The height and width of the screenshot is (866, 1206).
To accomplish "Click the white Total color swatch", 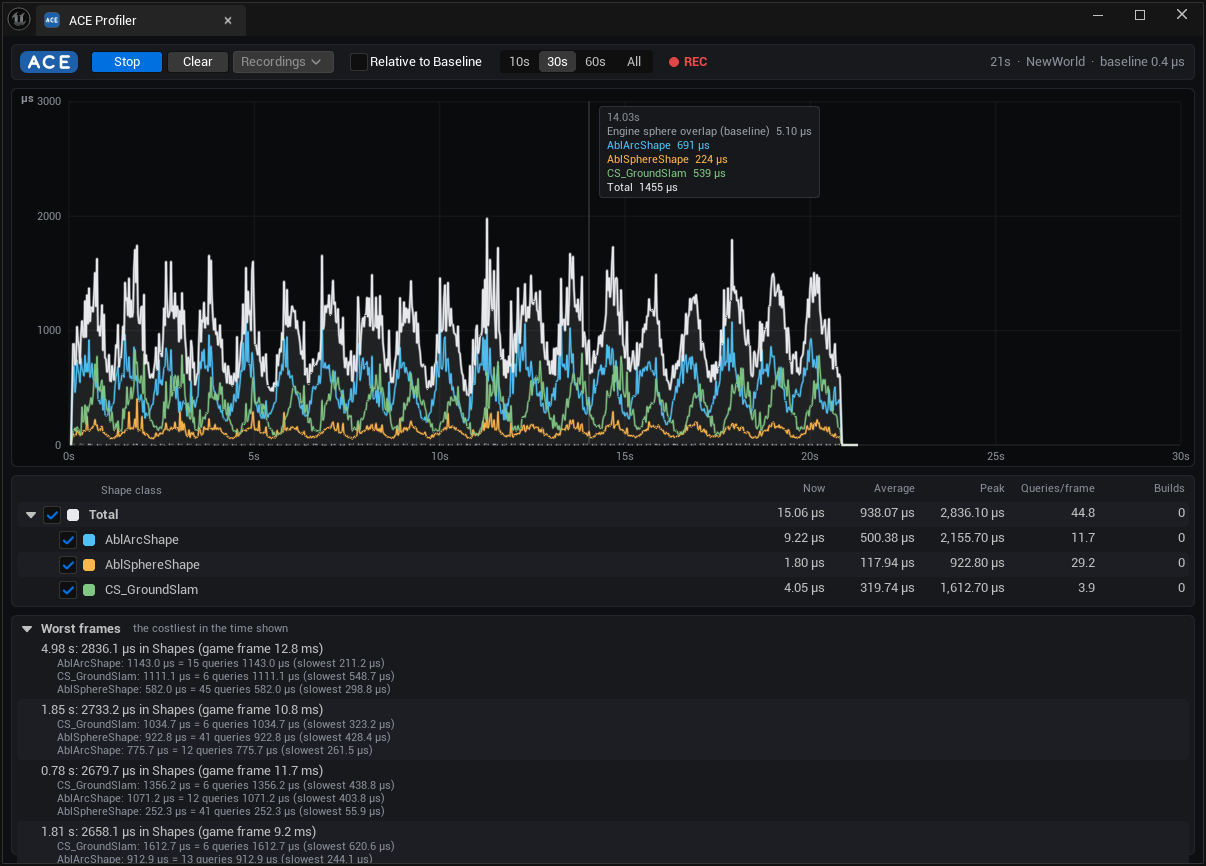I will 73,515.
